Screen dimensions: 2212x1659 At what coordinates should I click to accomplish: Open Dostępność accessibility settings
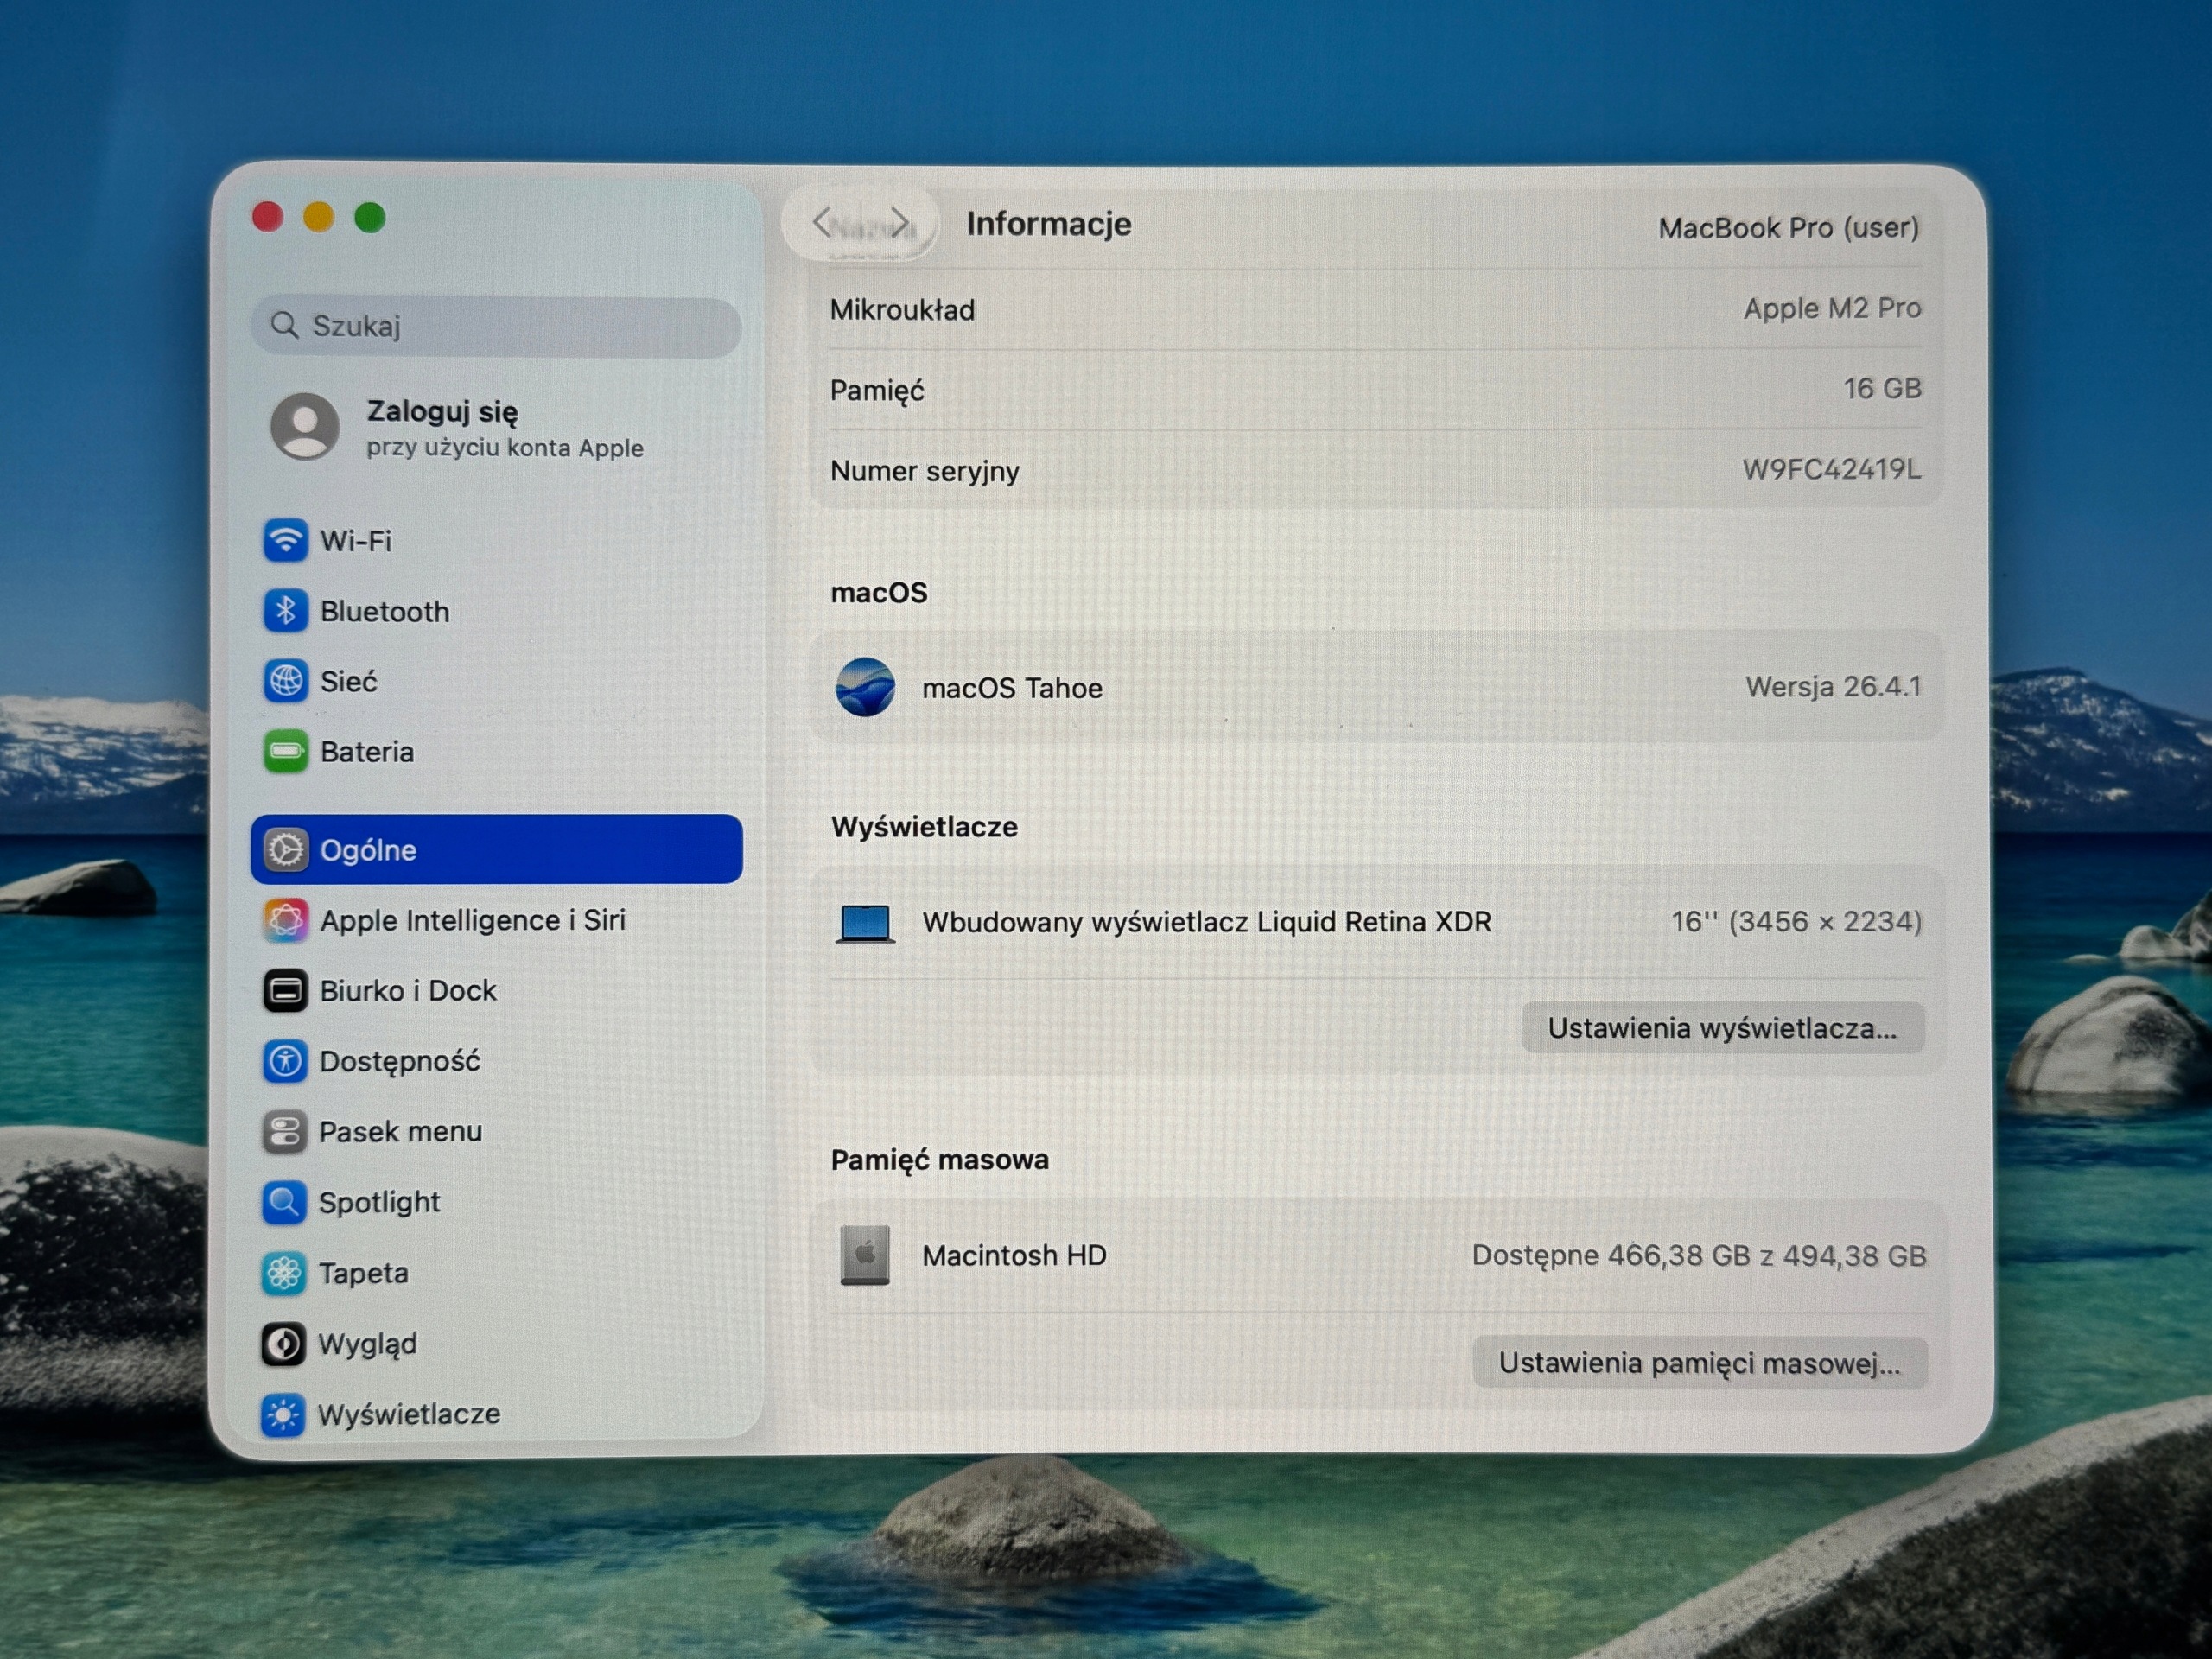[496, 1061]
